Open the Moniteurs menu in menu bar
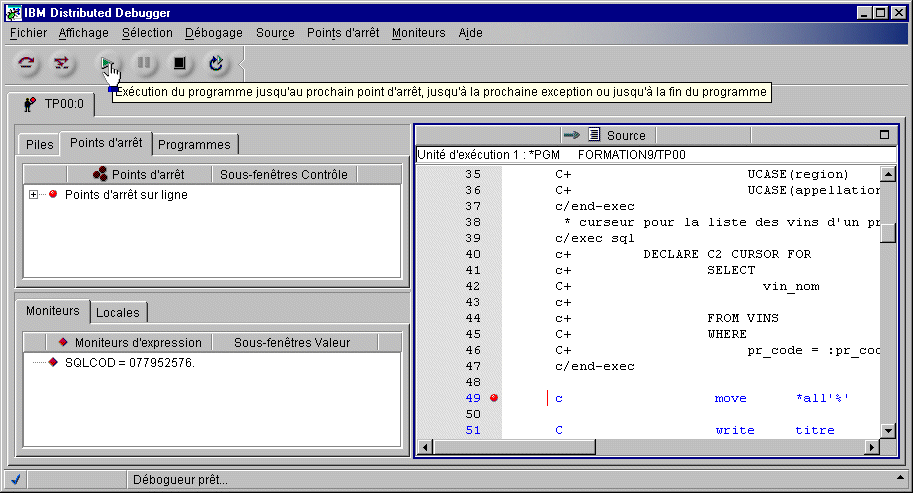Screen dimensions: 913x493 tap(418, 33)
